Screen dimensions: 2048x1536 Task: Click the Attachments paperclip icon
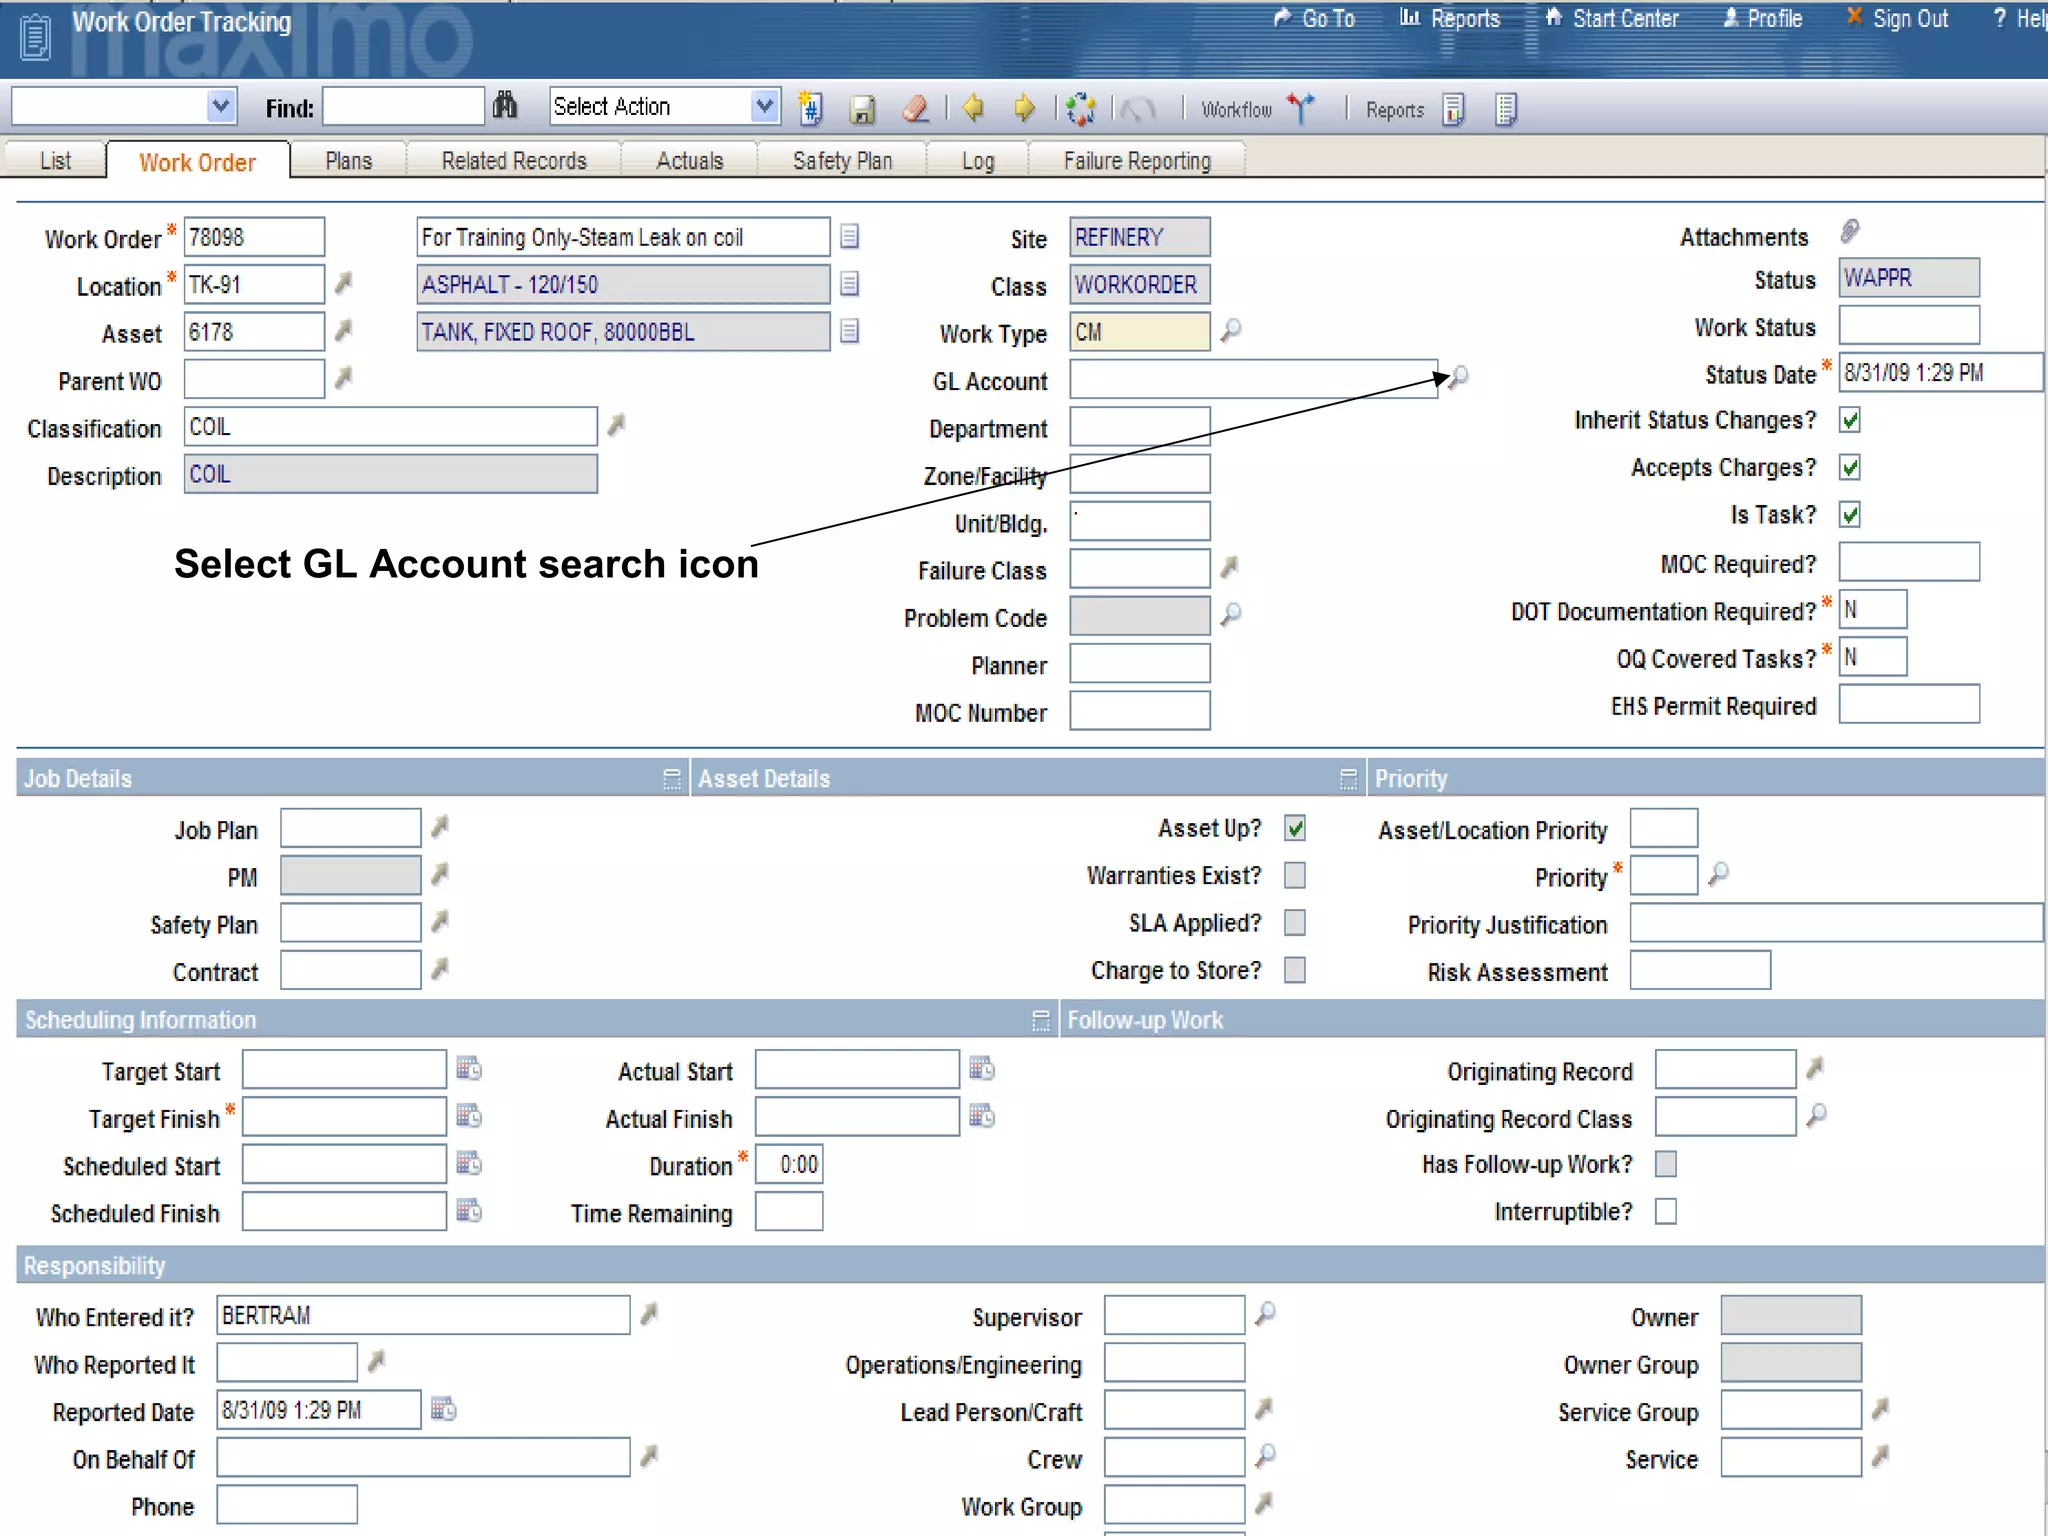tap(1850, 232)
